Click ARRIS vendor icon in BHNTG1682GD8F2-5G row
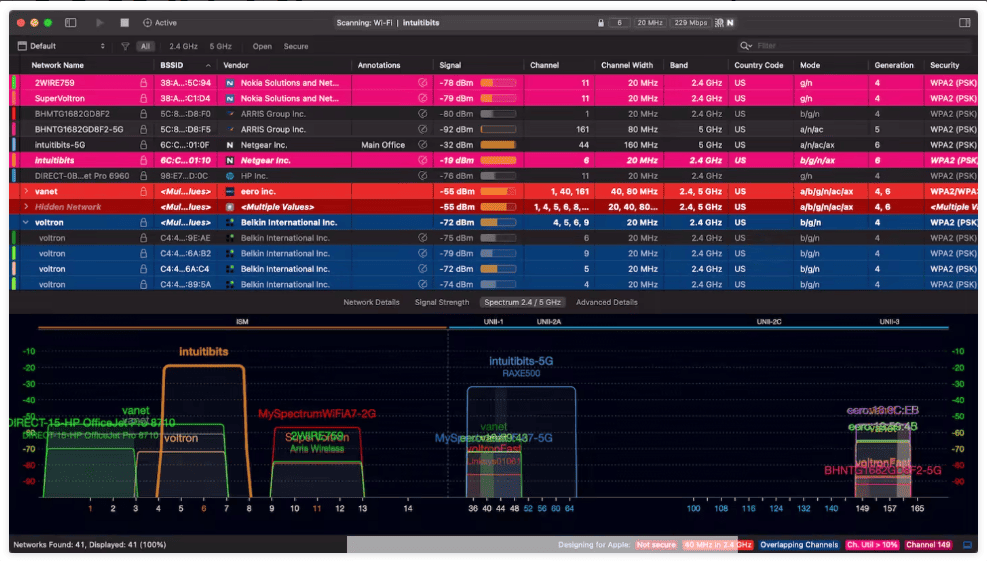Screen dimensions: 987x561 click(x=230, y=129)
